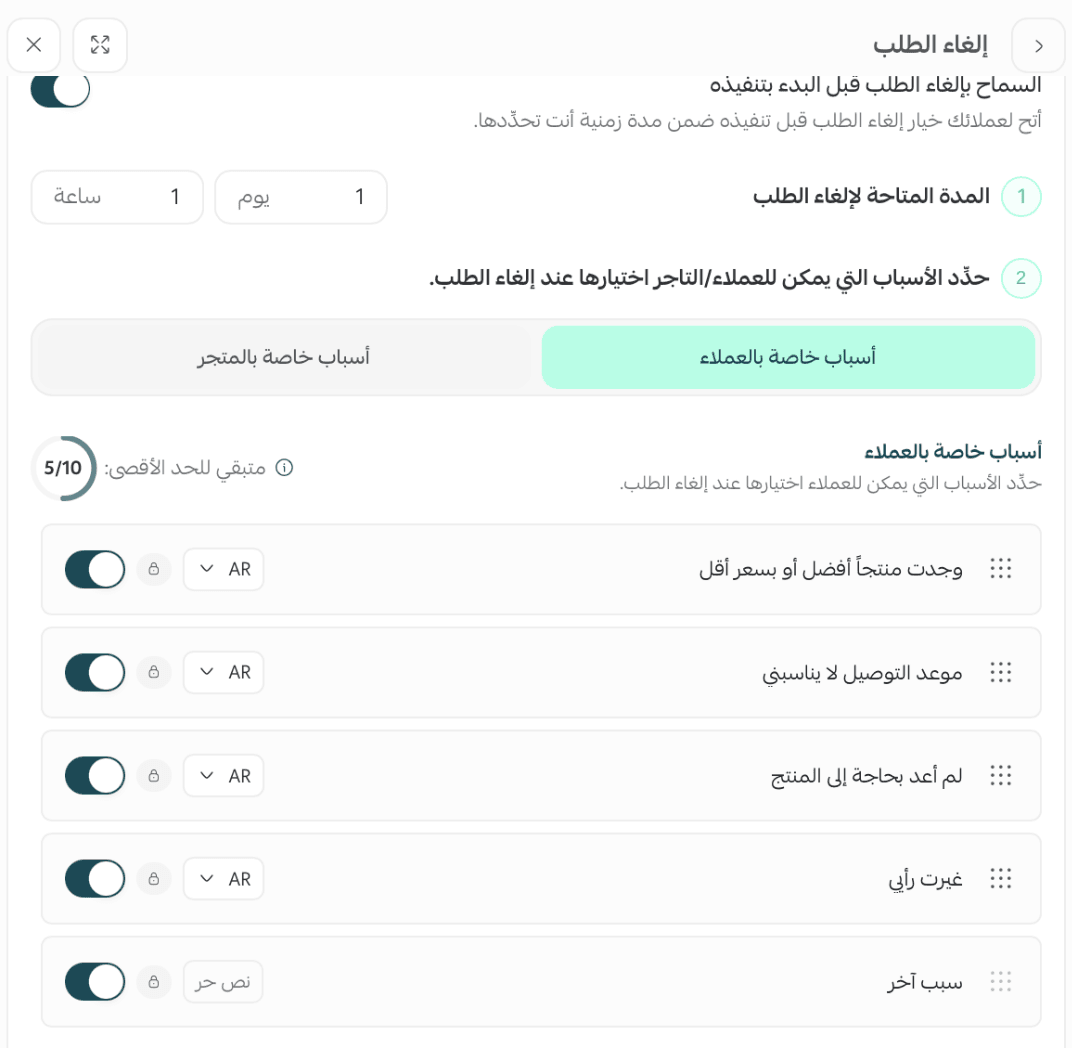Click the drag handle for سبب آخر

1000,982
